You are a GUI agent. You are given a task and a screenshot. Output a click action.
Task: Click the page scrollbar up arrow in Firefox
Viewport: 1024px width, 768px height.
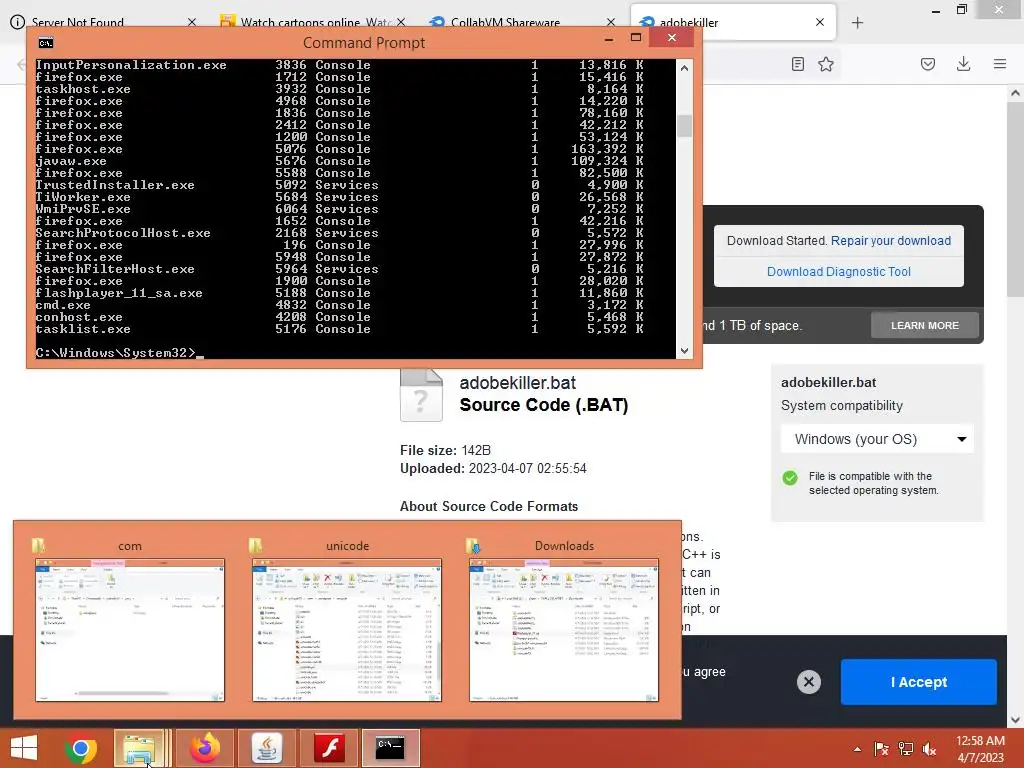pos(1015,93)
